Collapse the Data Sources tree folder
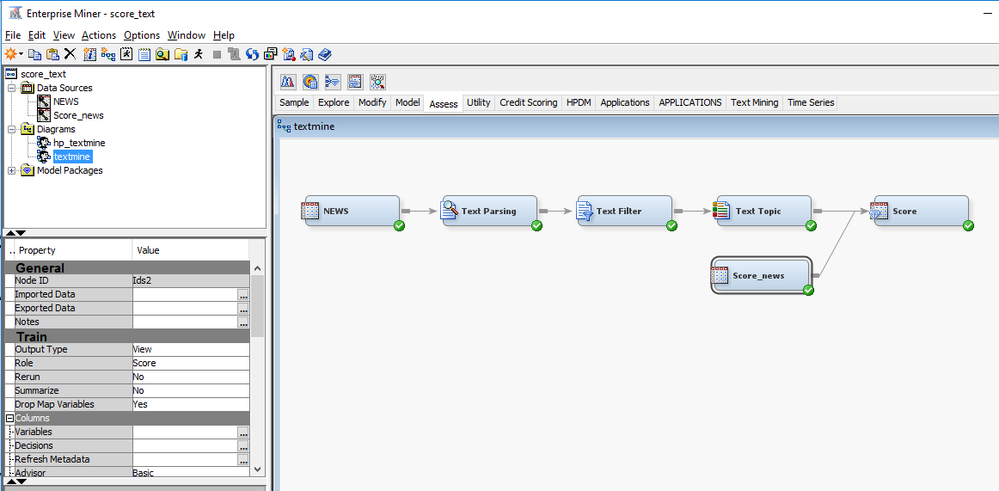The width and height of the screenshot is (999, 491). [x=11, y=87]
